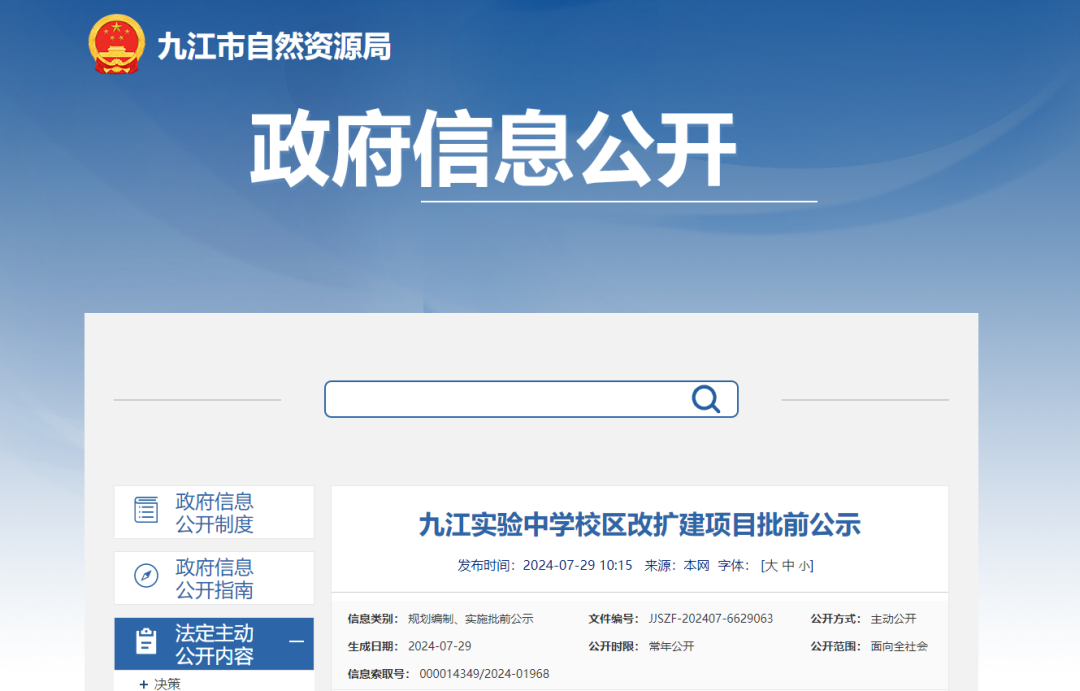Viewport: 1080px width, 691px height.
Task: Click the 公开范围 label
Action: coord(835,646)
